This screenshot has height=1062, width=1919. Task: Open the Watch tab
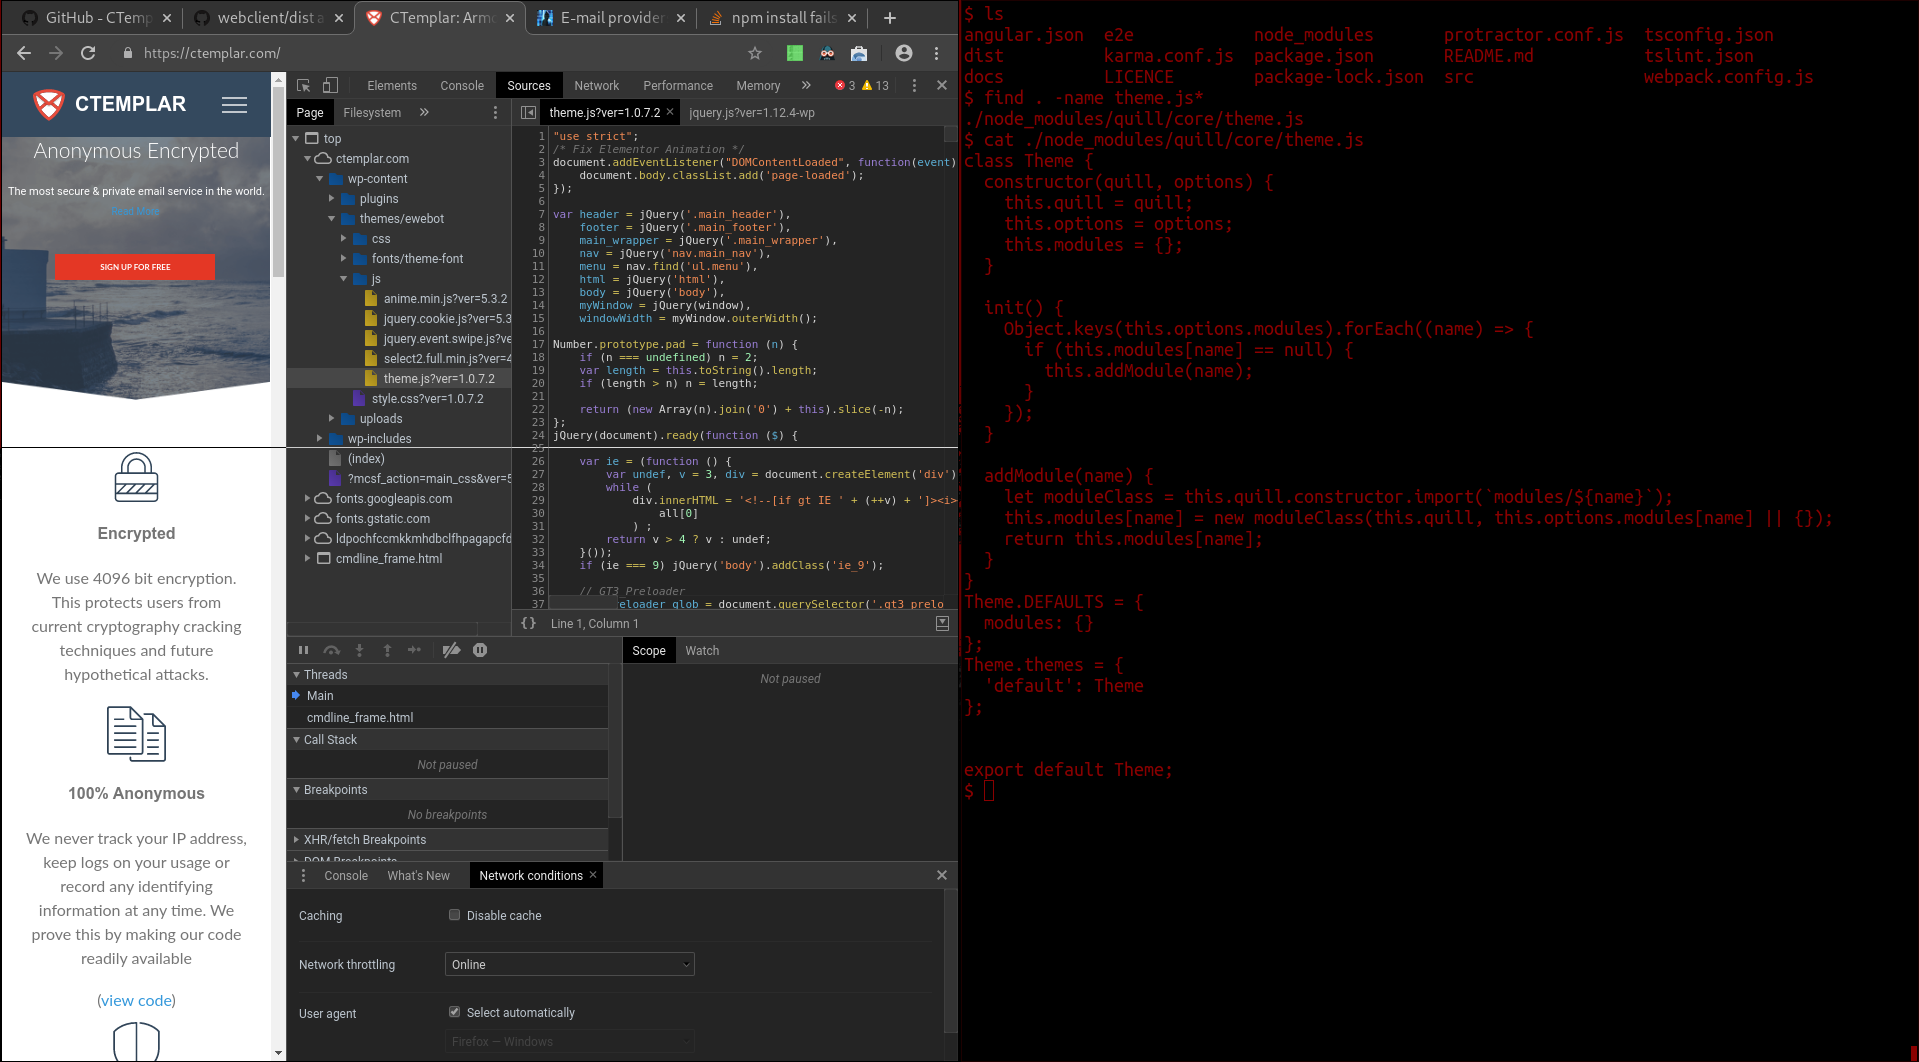[x=702, y=651]
